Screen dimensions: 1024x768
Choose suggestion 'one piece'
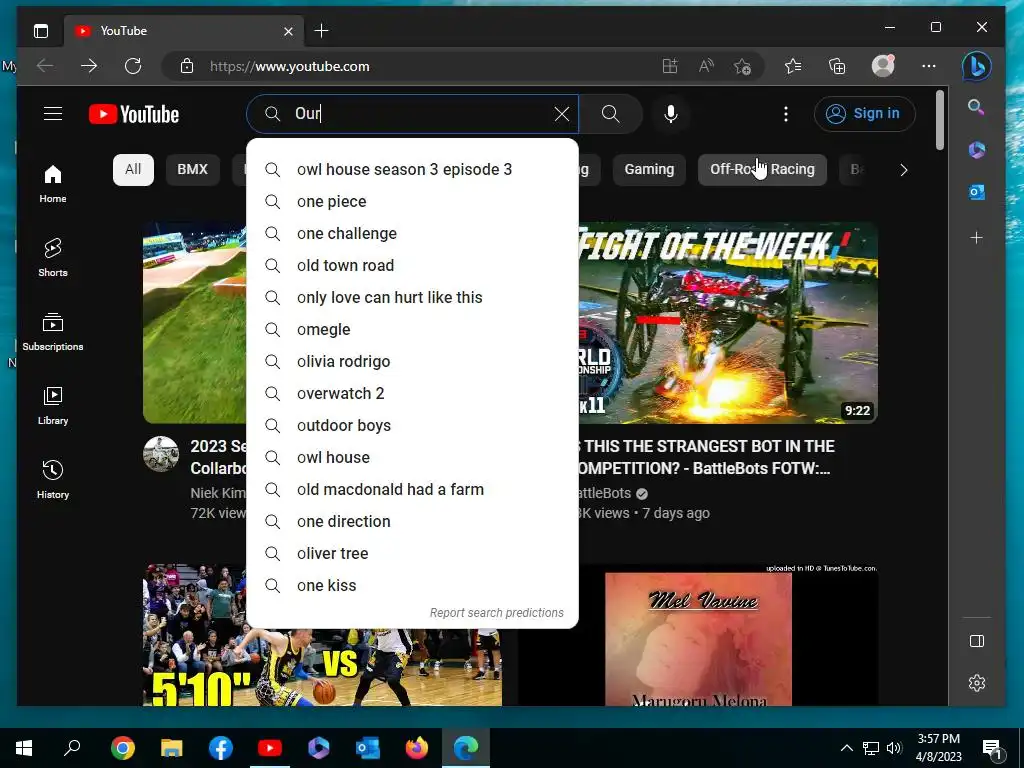413,202
